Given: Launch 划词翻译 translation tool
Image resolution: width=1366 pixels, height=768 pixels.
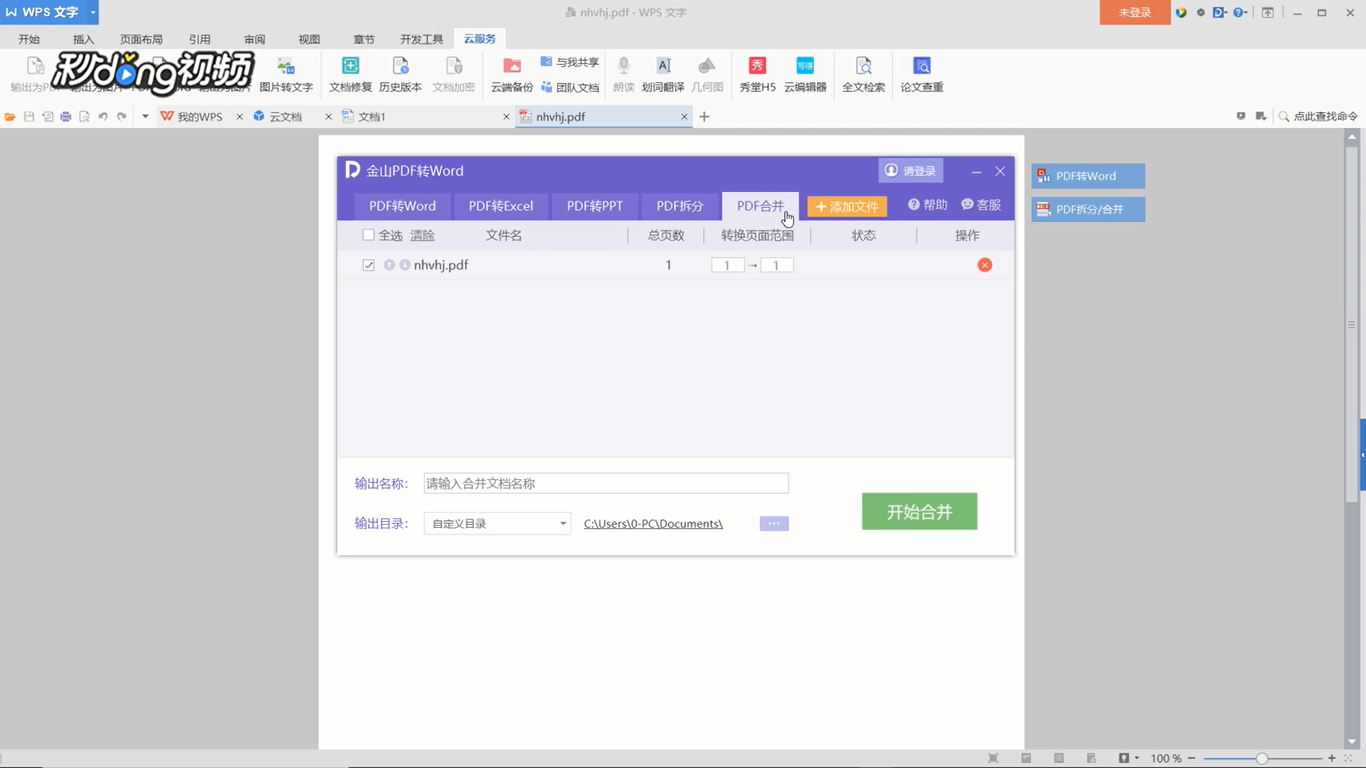Looking at the screenshot, I should click(663, 75).
